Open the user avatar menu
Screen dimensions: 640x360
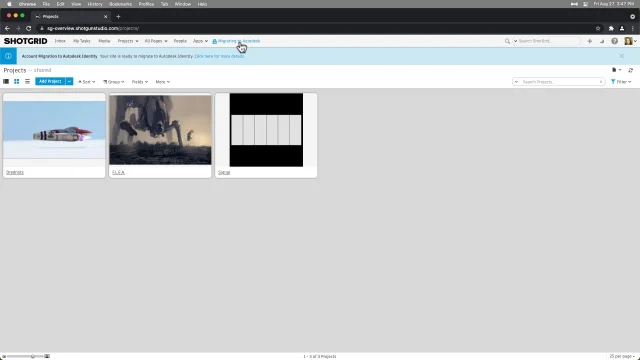point(630,41)
